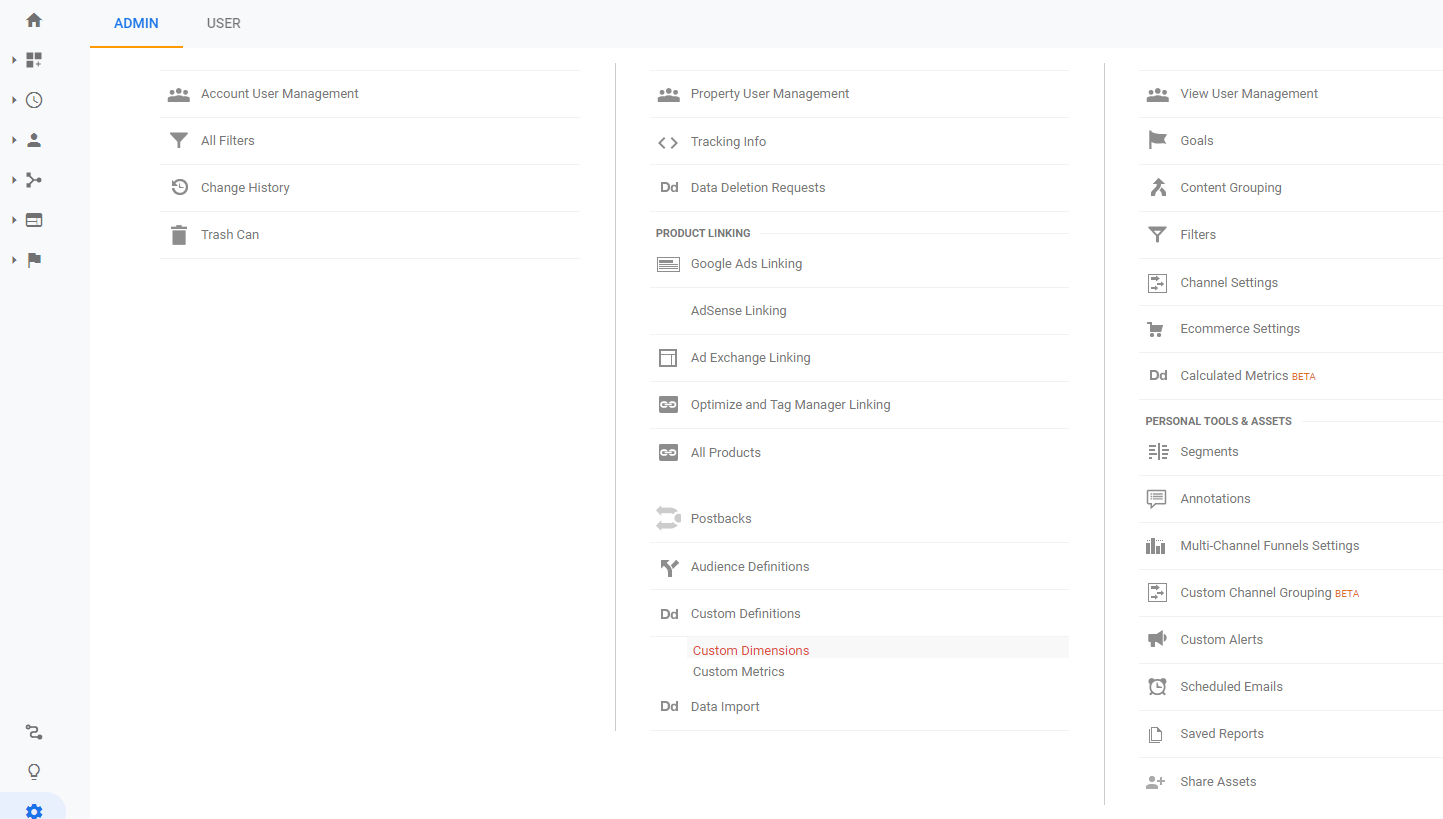
Task: Click the Attribution icon above Discover
Action: [x=33, y=732]
